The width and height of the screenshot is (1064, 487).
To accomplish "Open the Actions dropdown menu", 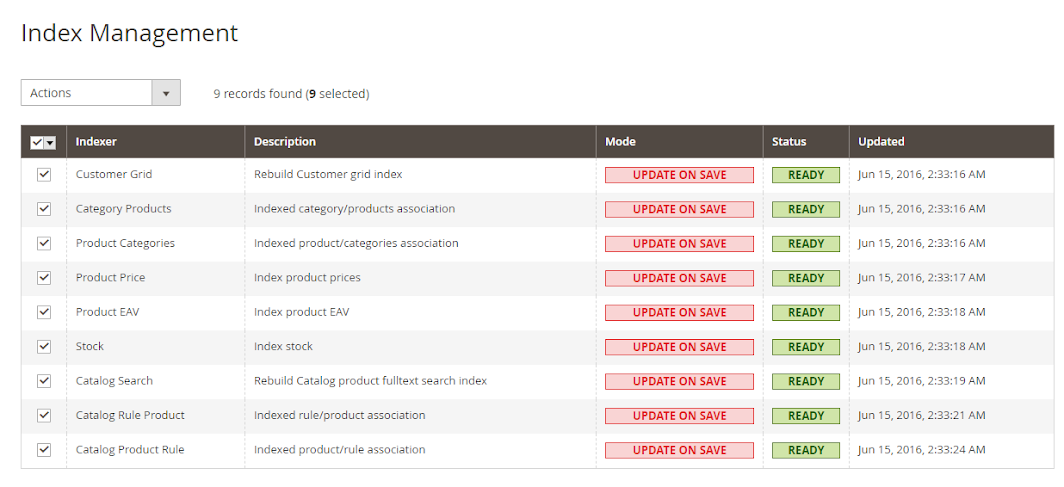I will (86, 93).
